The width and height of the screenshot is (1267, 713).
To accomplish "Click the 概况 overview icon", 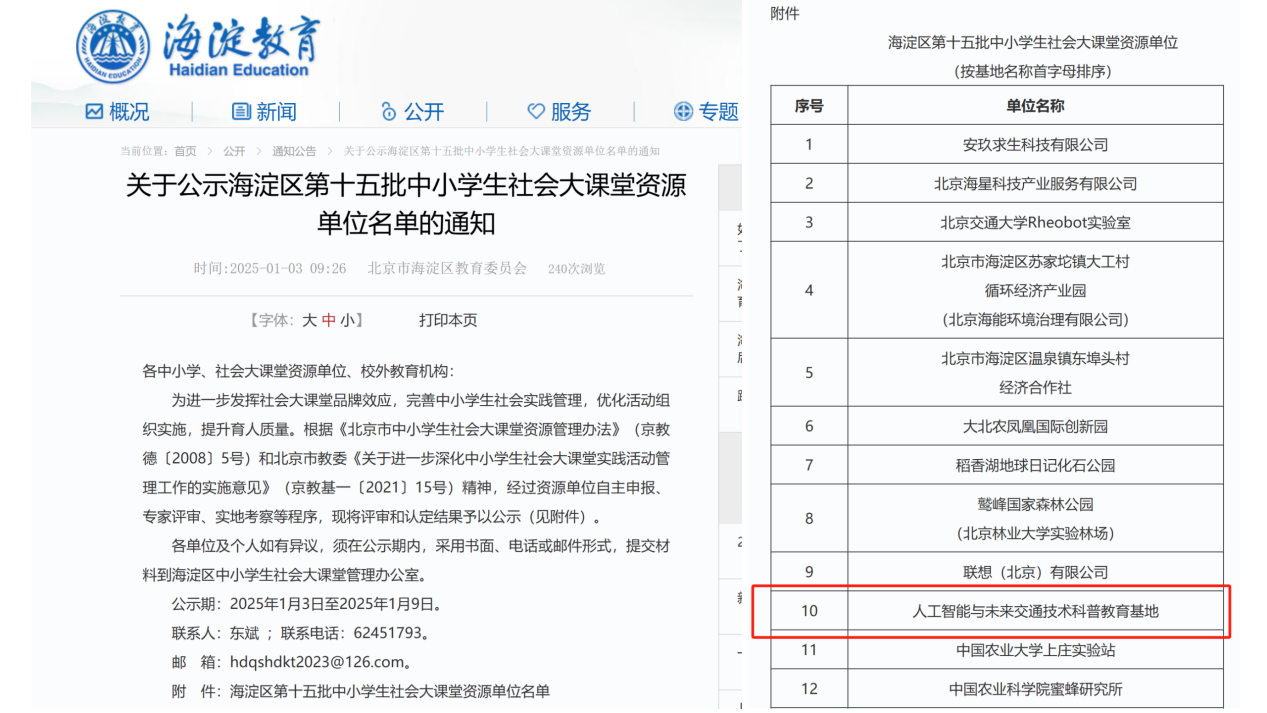I will [x=94, y=111].
